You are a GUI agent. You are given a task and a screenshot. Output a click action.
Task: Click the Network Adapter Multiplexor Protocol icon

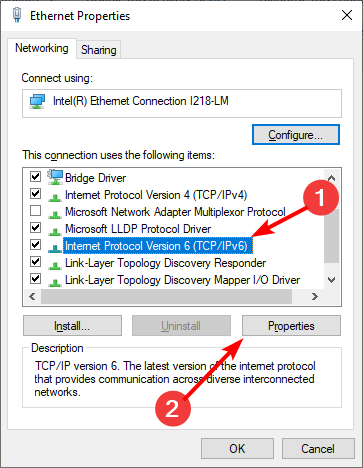tap(55, 214)
